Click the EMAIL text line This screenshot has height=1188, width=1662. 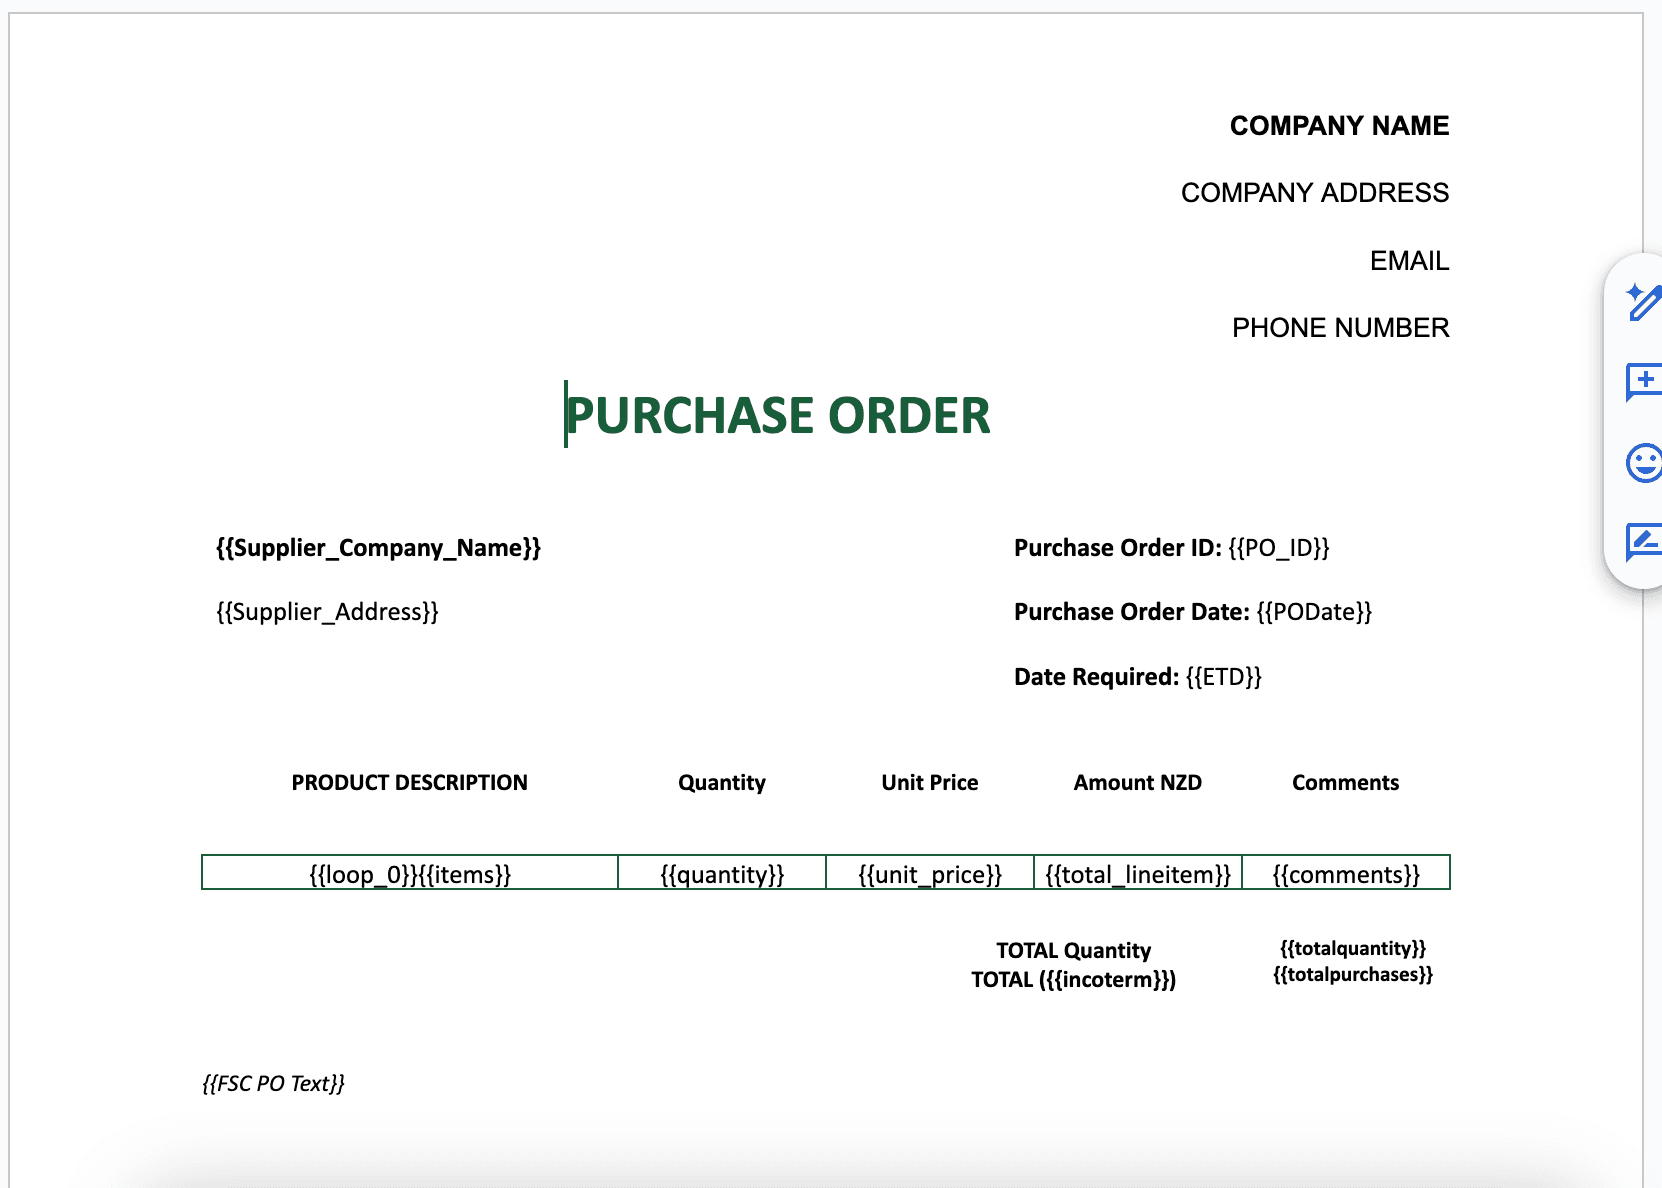[1409, 260]
